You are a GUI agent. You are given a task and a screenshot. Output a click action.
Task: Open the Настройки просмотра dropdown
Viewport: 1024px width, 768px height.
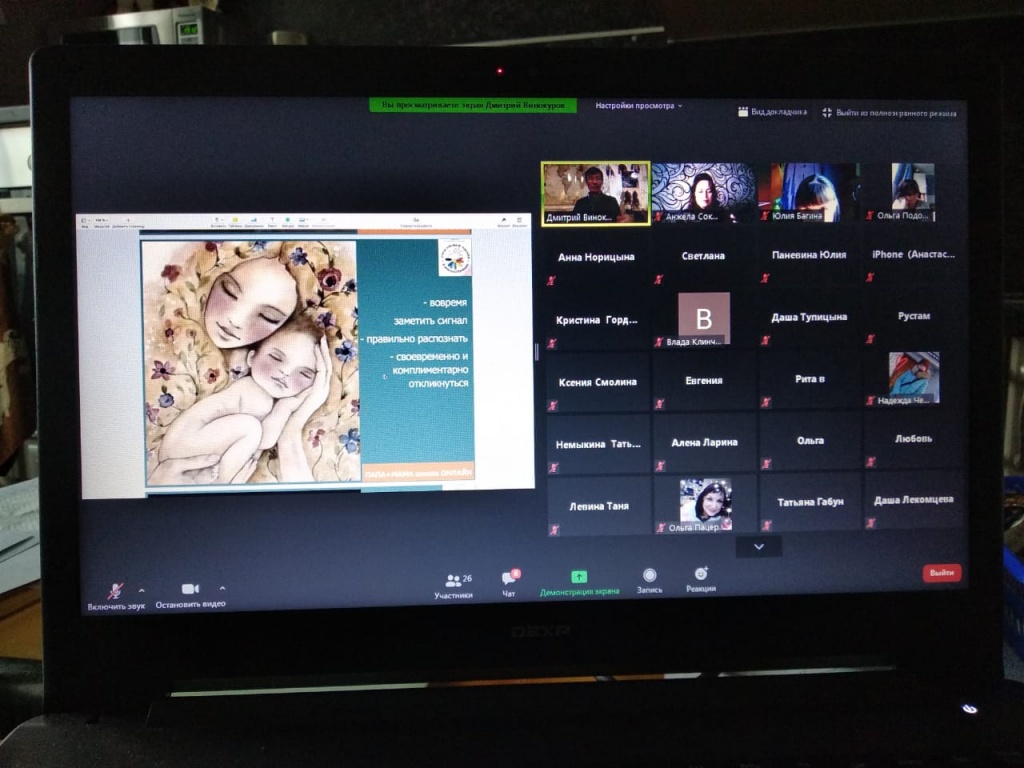click(x=638, y=105)
